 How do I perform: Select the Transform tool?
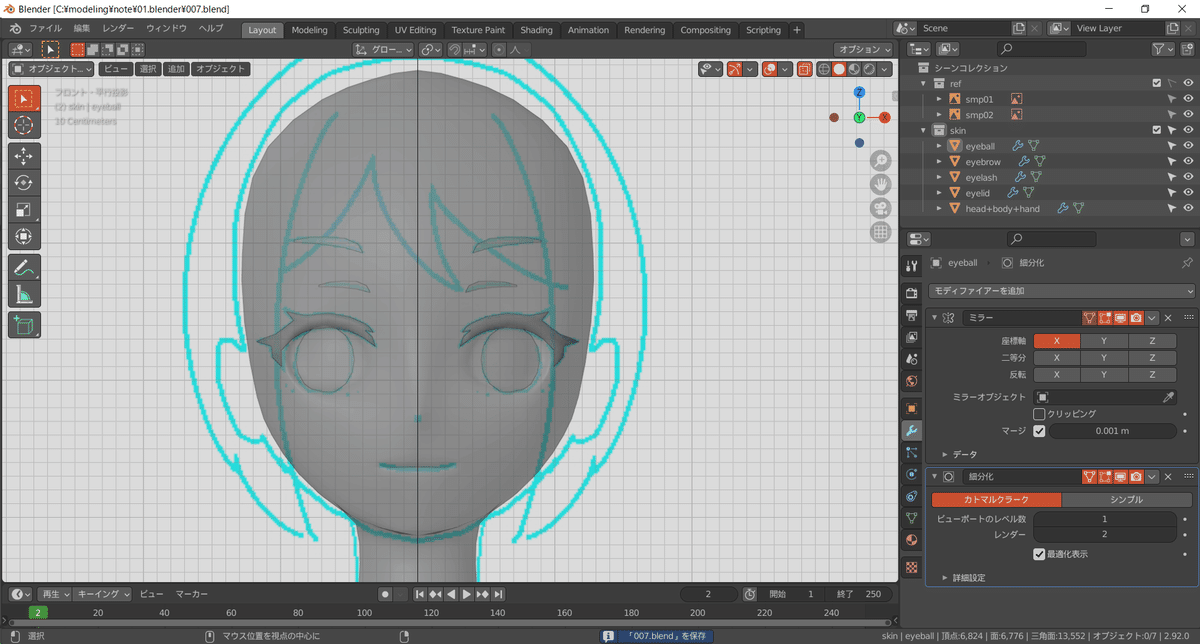(25, 236)
